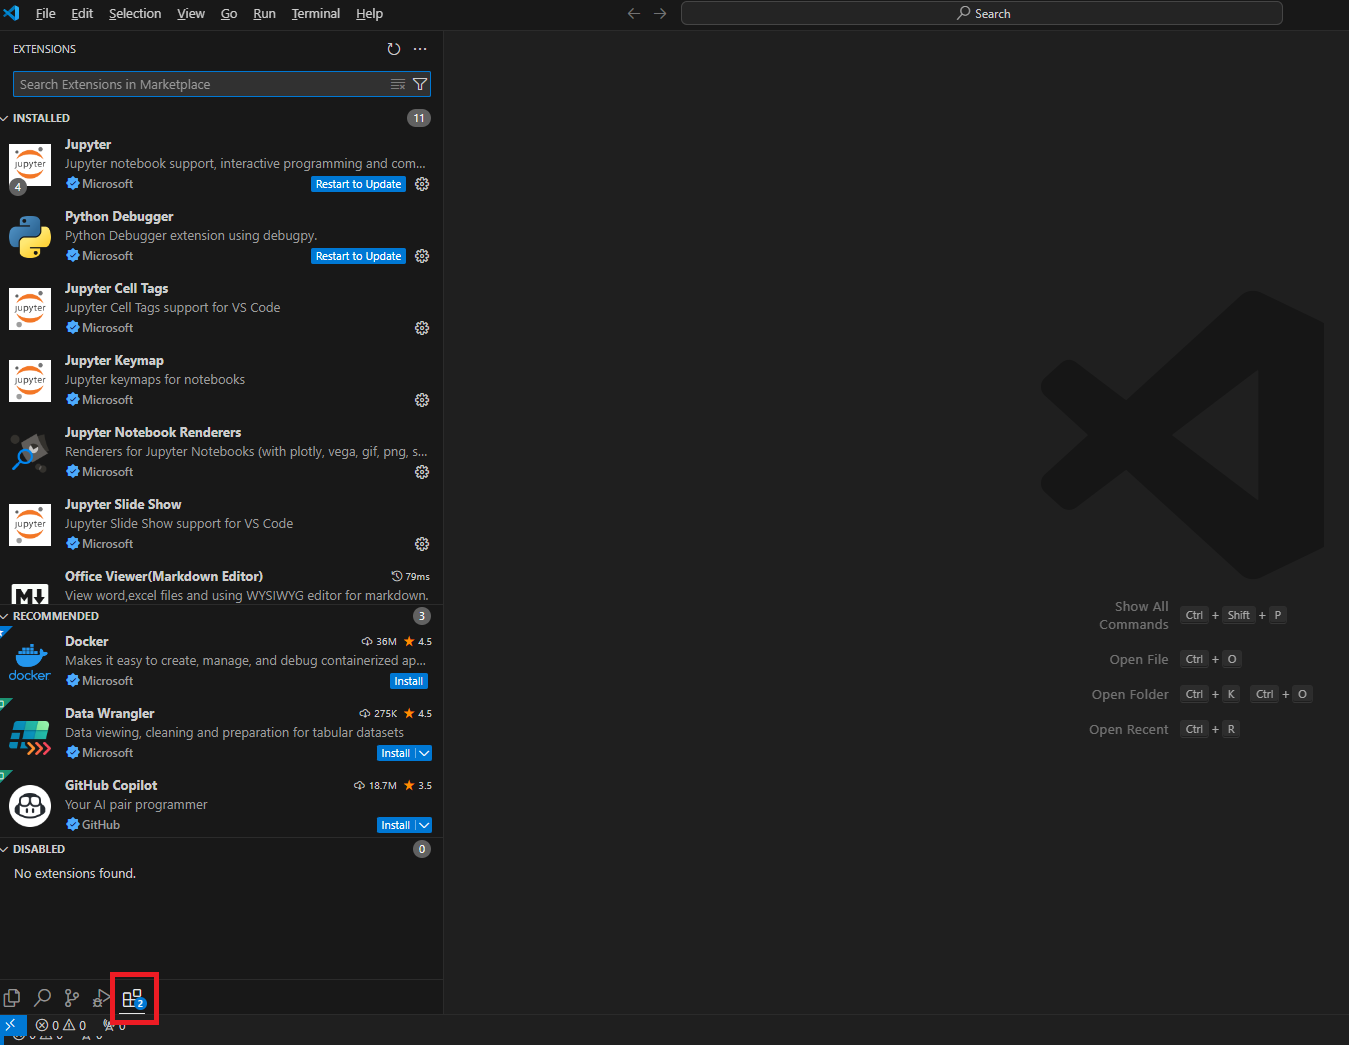
Task: Select the Jupyter Keymap extension entry
Action: pyautogui.click(x=221, y=380)
